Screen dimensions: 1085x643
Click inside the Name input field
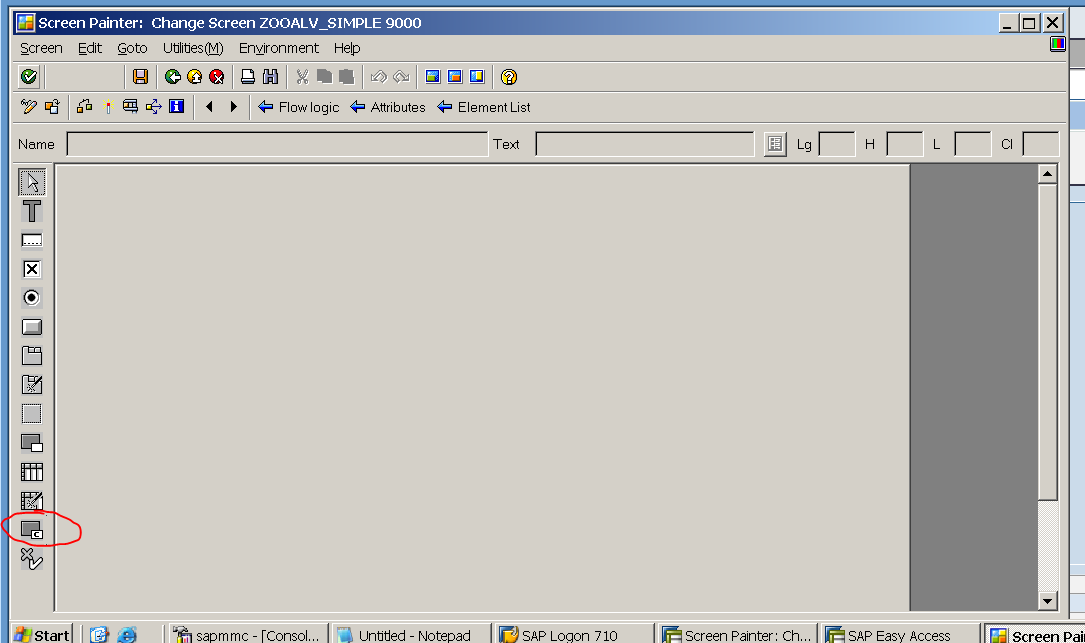pos(270,143)
